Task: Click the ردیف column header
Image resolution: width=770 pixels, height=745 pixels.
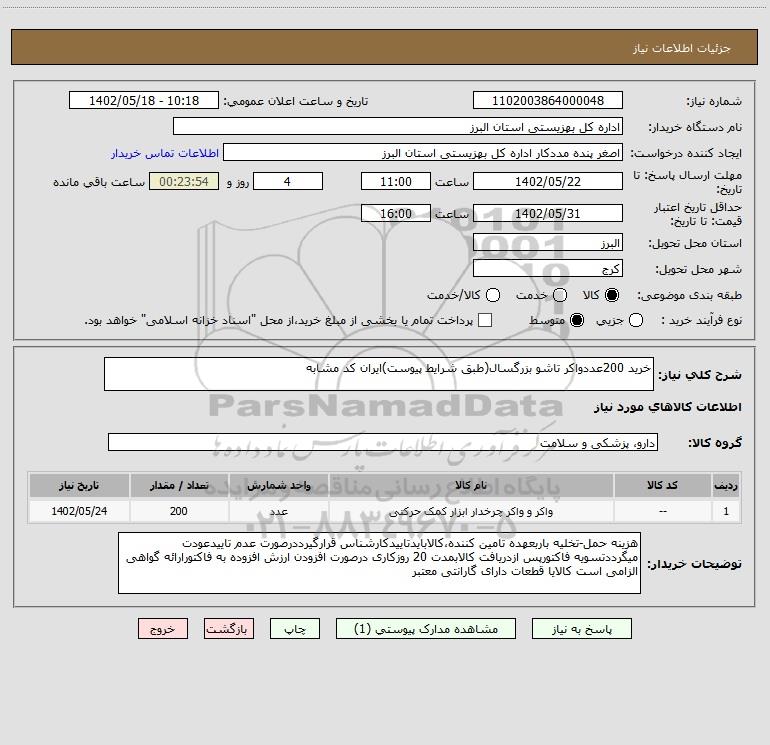Action: (x=726, y=485)
